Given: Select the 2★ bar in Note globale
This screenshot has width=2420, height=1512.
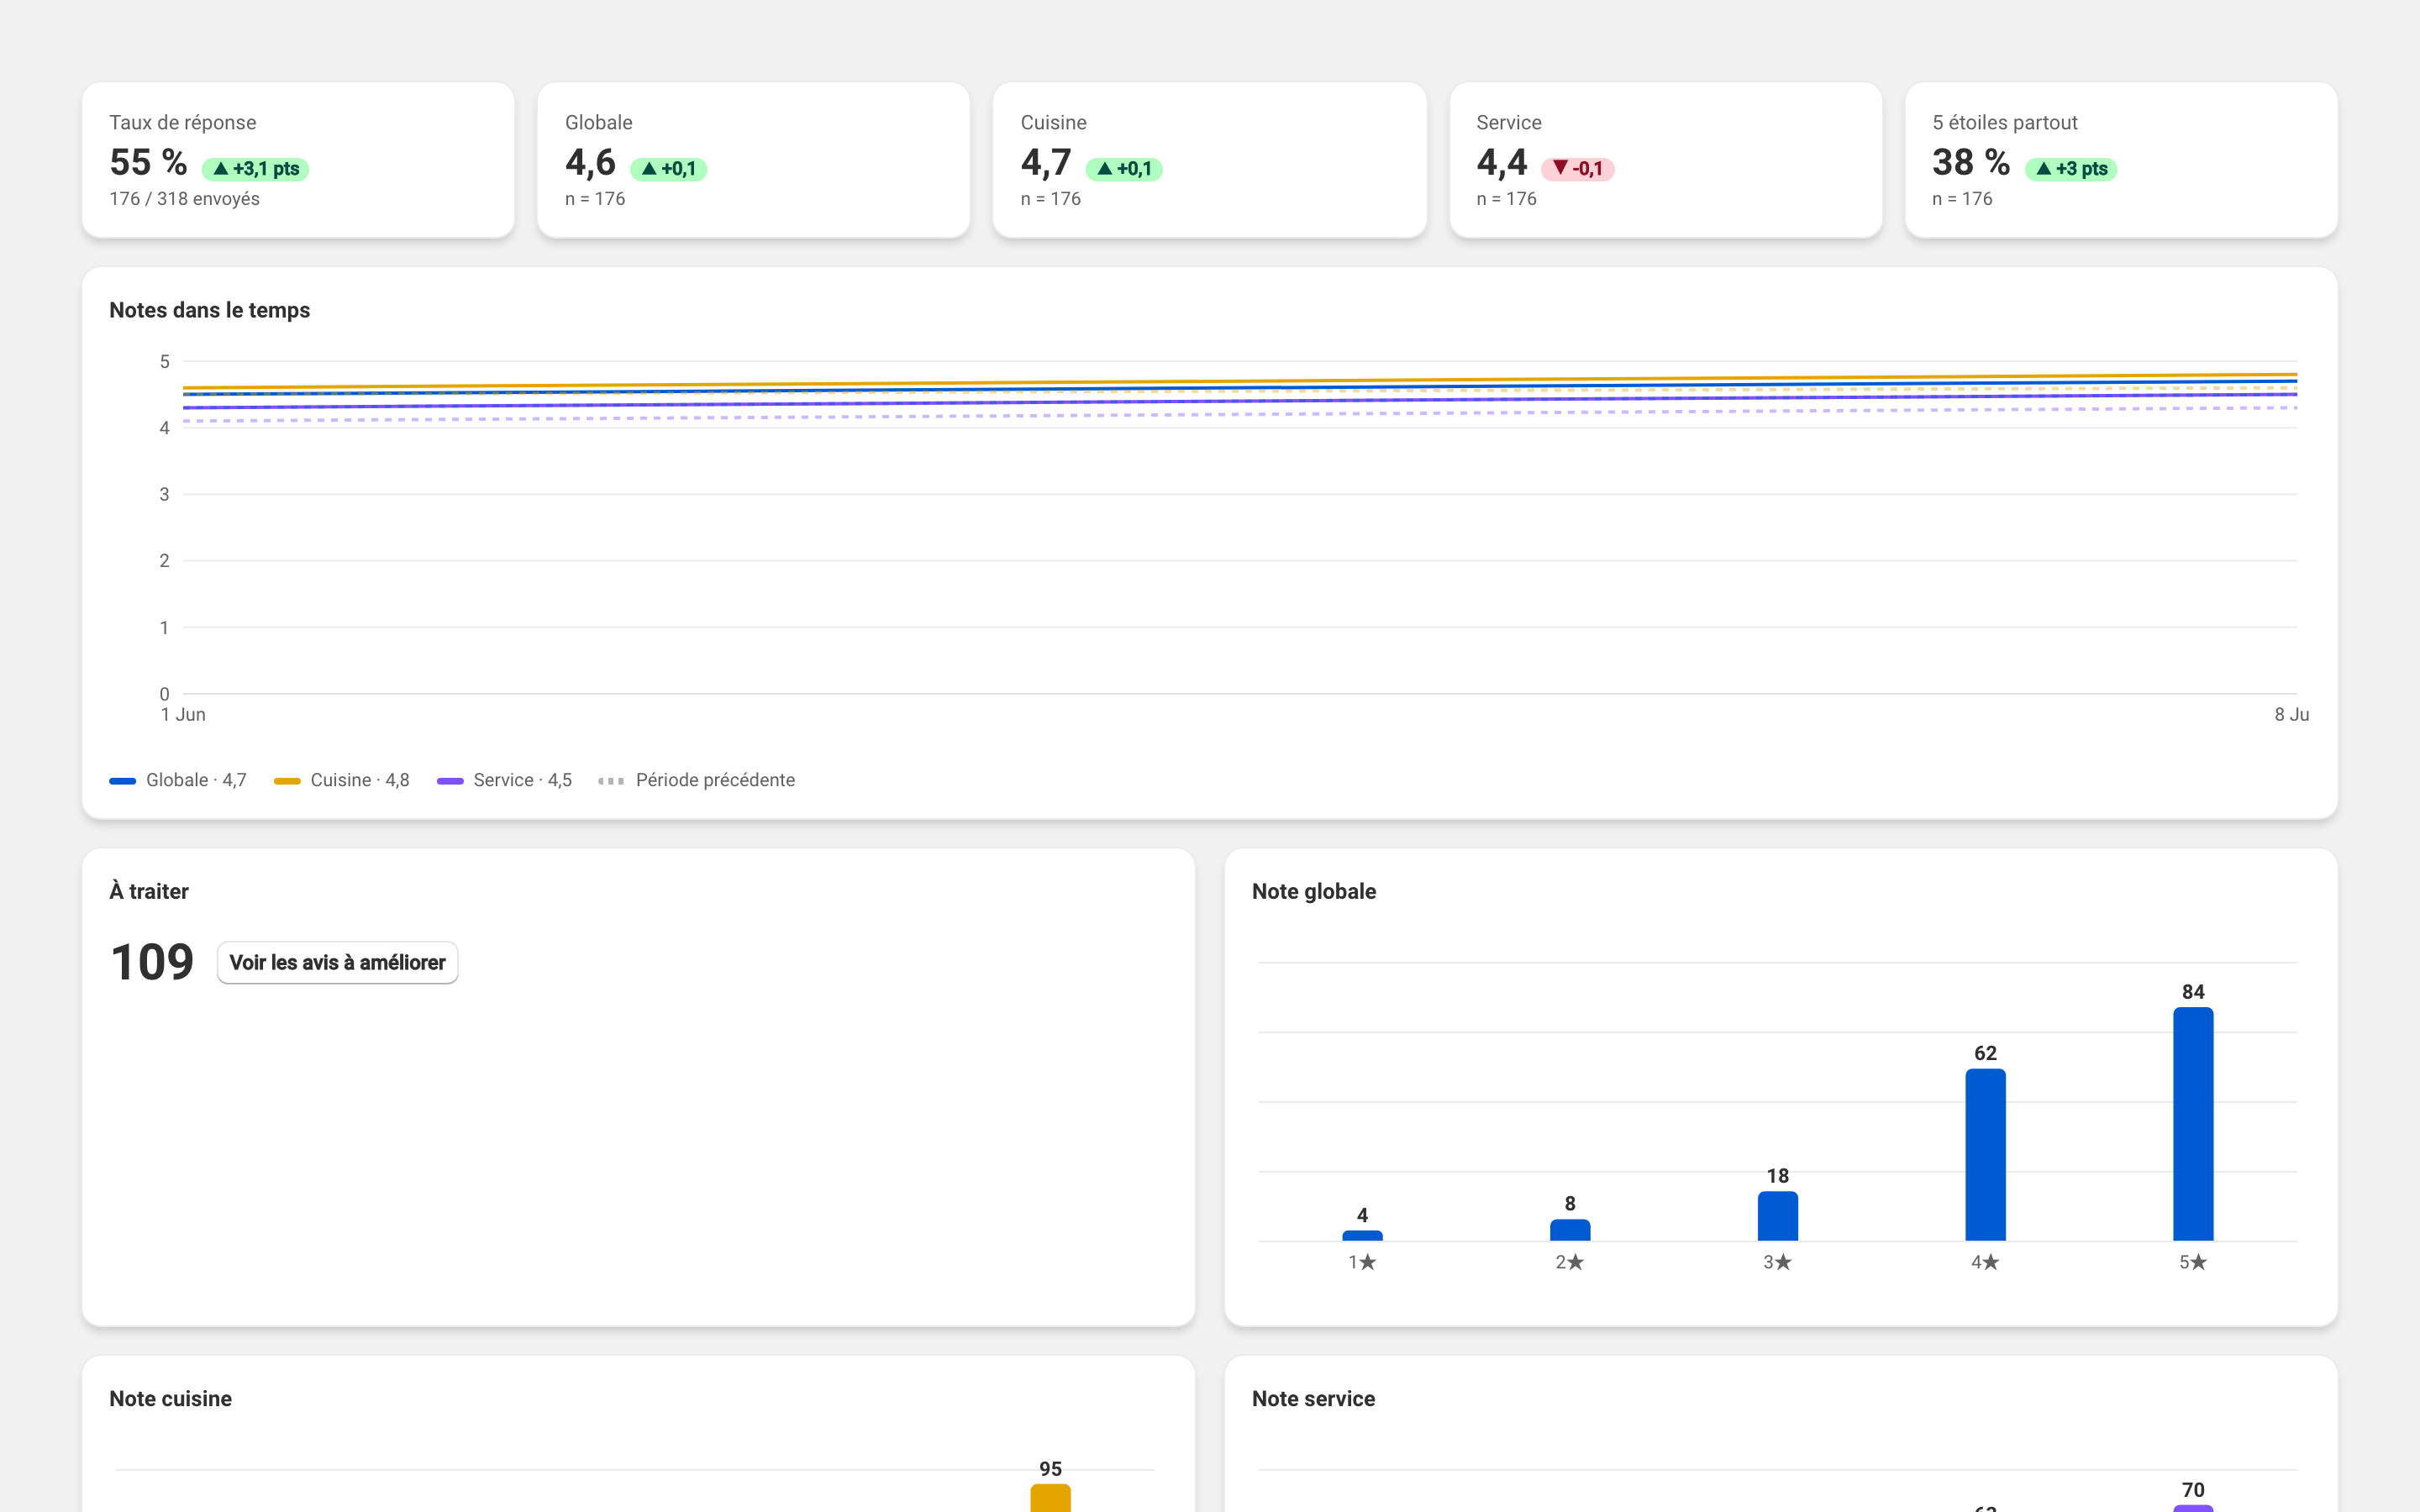Looking at the screenshot, I should (x=1570, y=1230).
